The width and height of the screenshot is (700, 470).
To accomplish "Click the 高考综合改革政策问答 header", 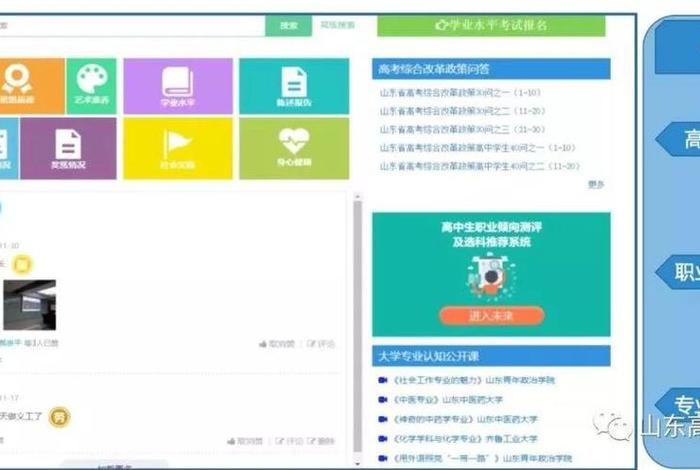I will 491,69.
